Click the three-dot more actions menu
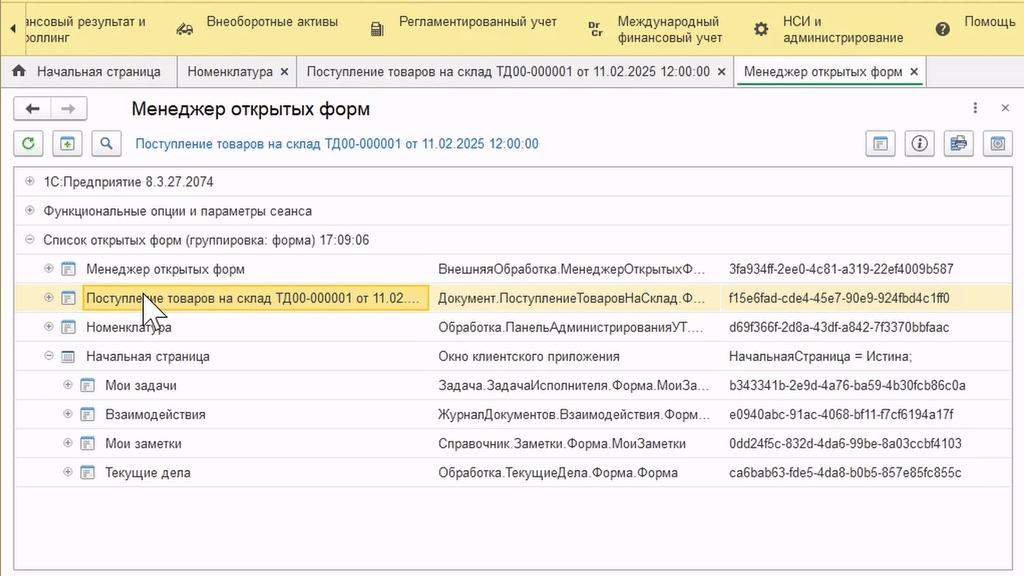Image resolution: width=1024 pixels, height=576 pixels. (x=975, y=108)
